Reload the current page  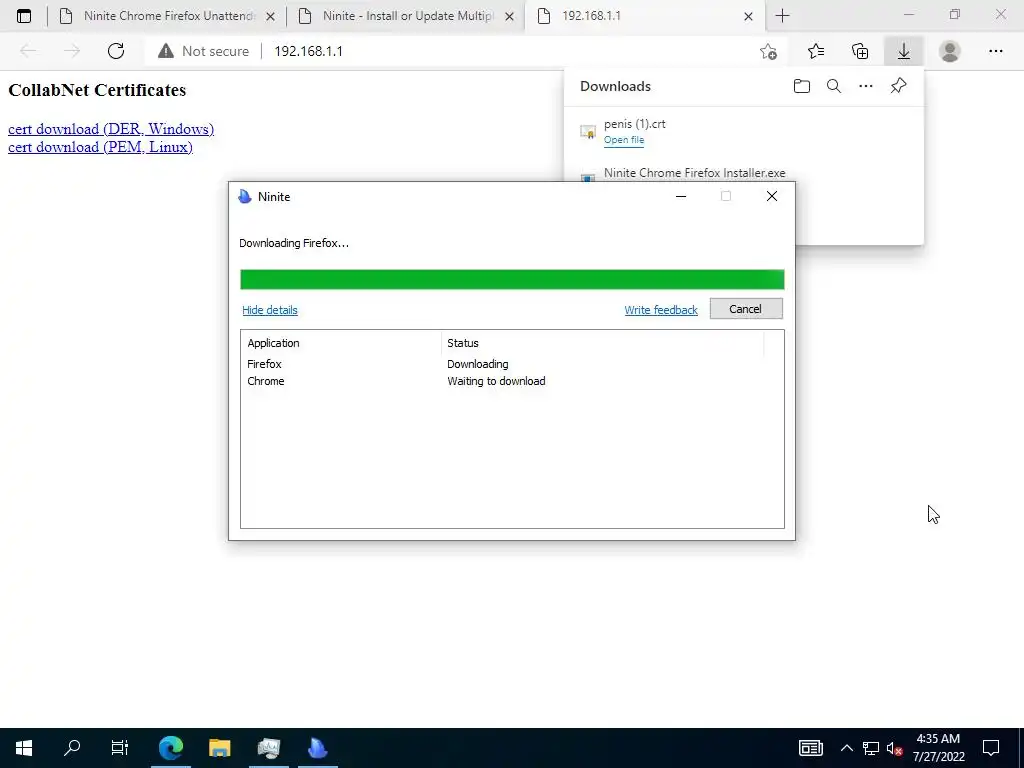116,51
